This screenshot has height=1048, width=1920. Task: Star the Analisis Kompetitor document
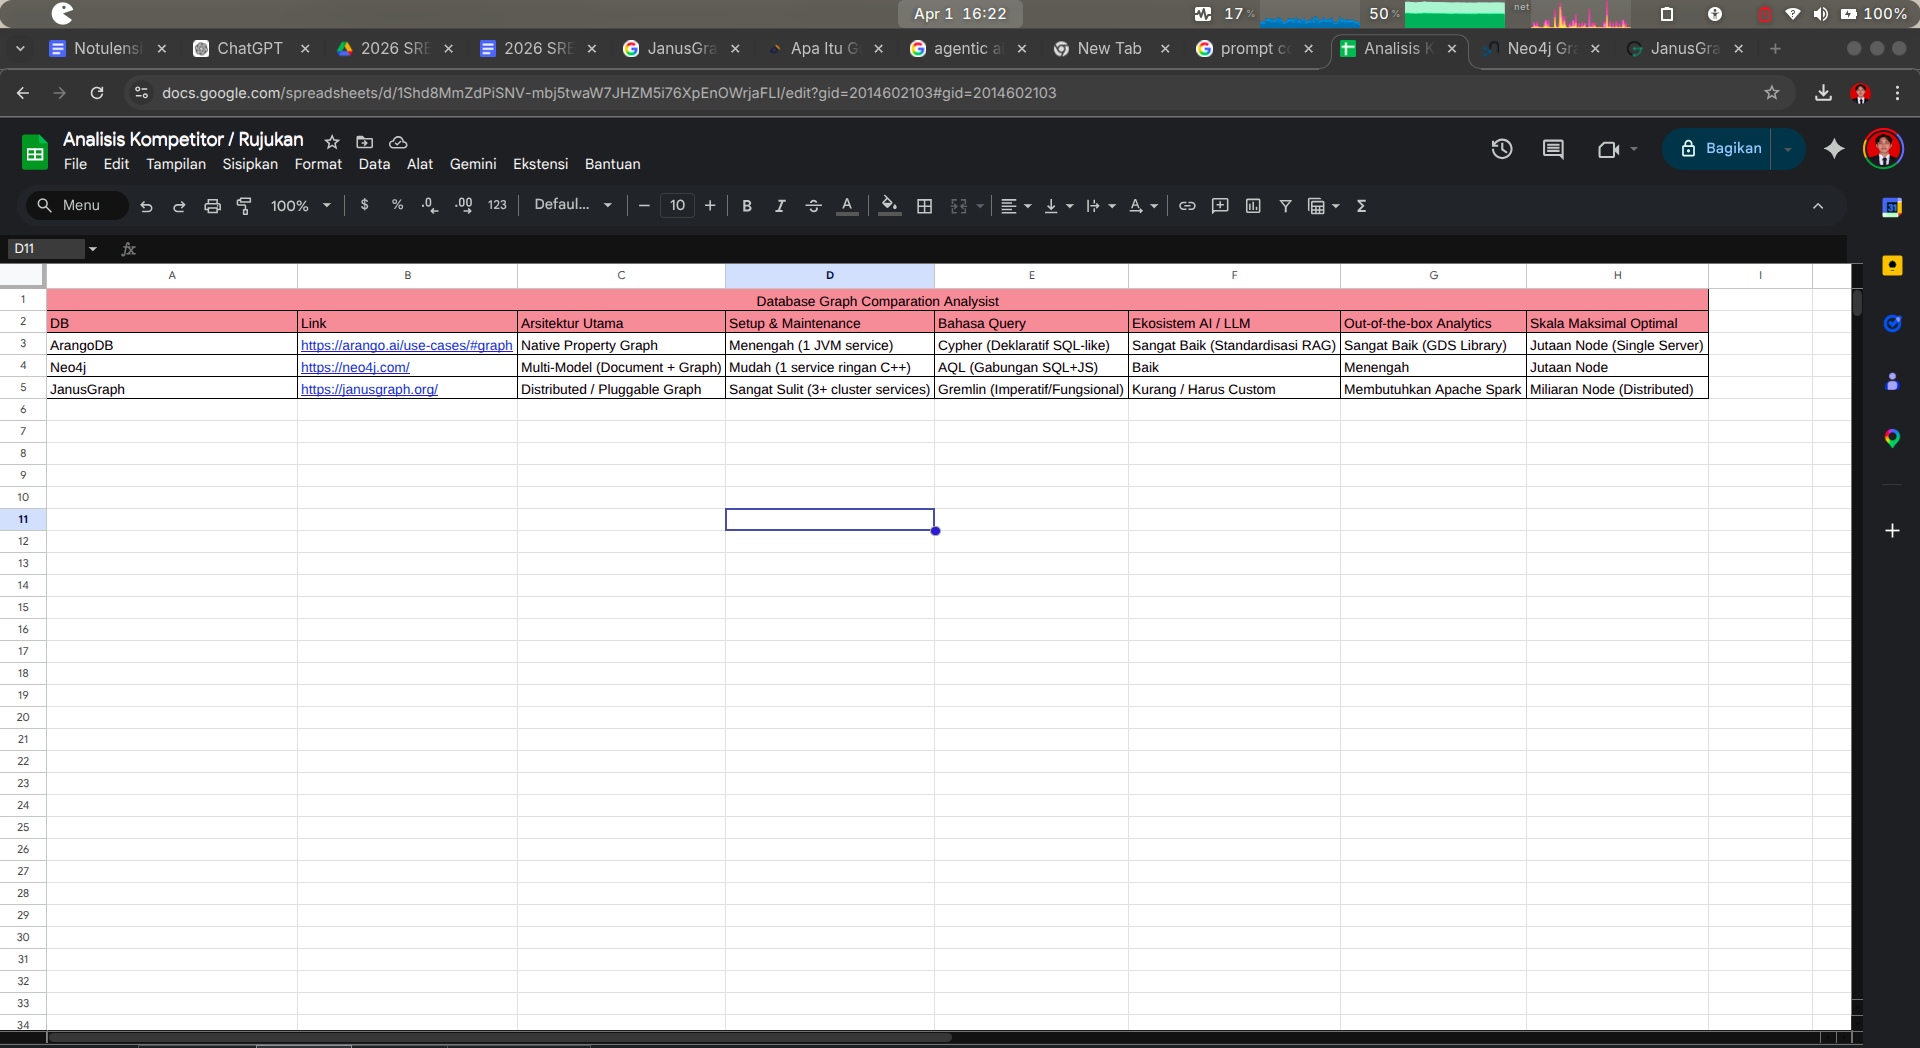click(x=332, y=142)
